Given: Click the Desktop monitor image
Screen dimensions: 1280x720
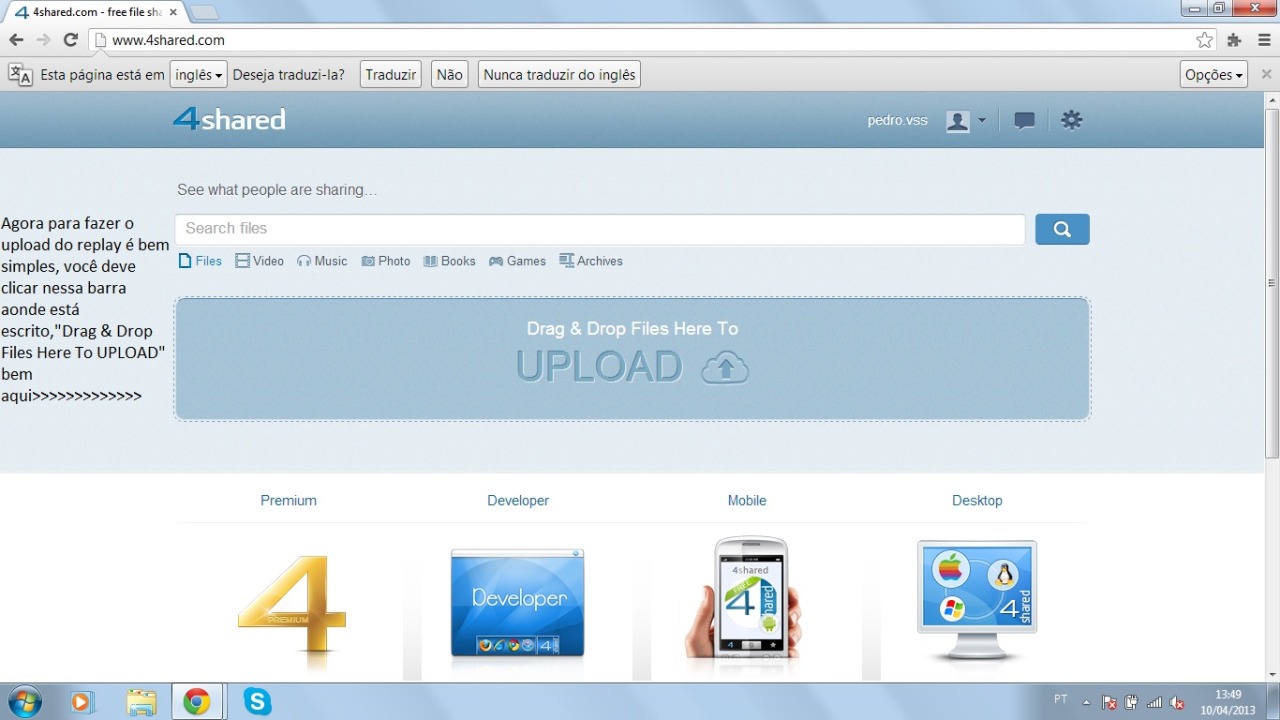Looking at the screenshot, I should tap(977, 600).
